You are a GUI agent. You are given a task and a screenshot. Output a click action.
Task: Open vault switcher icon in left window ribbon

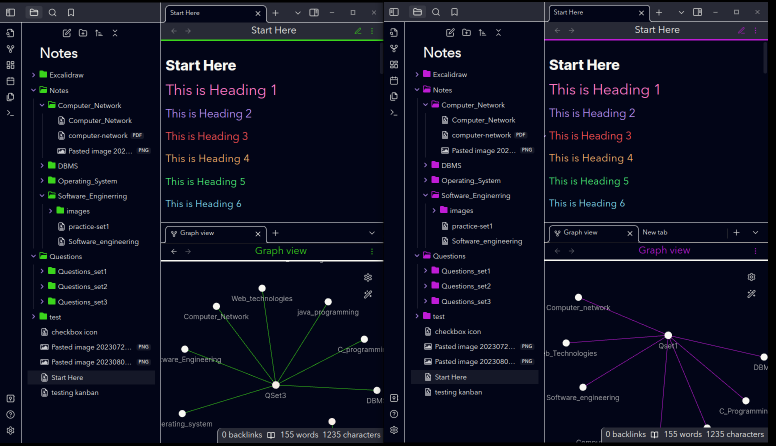click(x=10, y=398)
